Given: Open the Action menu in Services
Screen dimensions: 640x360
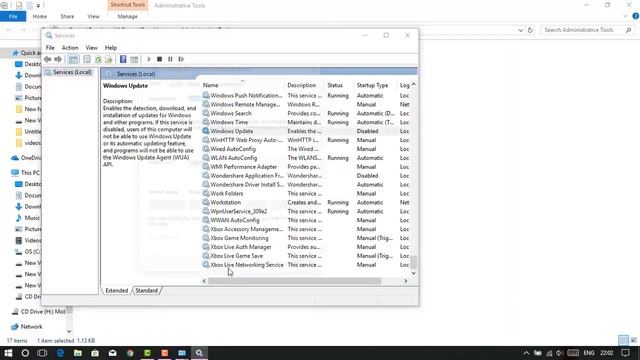Looking at the screenshot, I should pos(70,48).
